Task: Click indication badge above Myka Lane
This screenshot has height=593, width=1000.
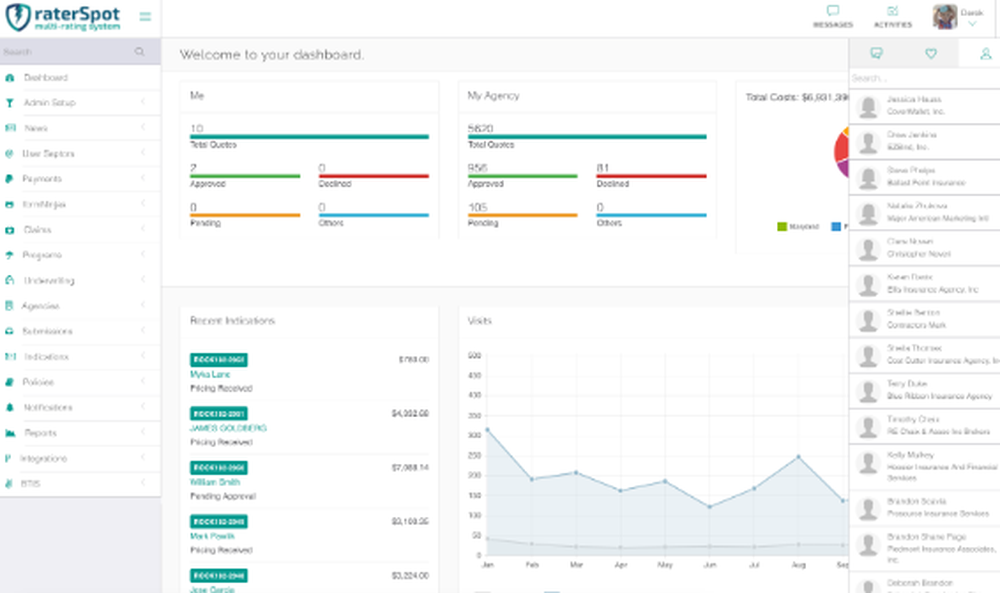Action: (x=219, y=360)
